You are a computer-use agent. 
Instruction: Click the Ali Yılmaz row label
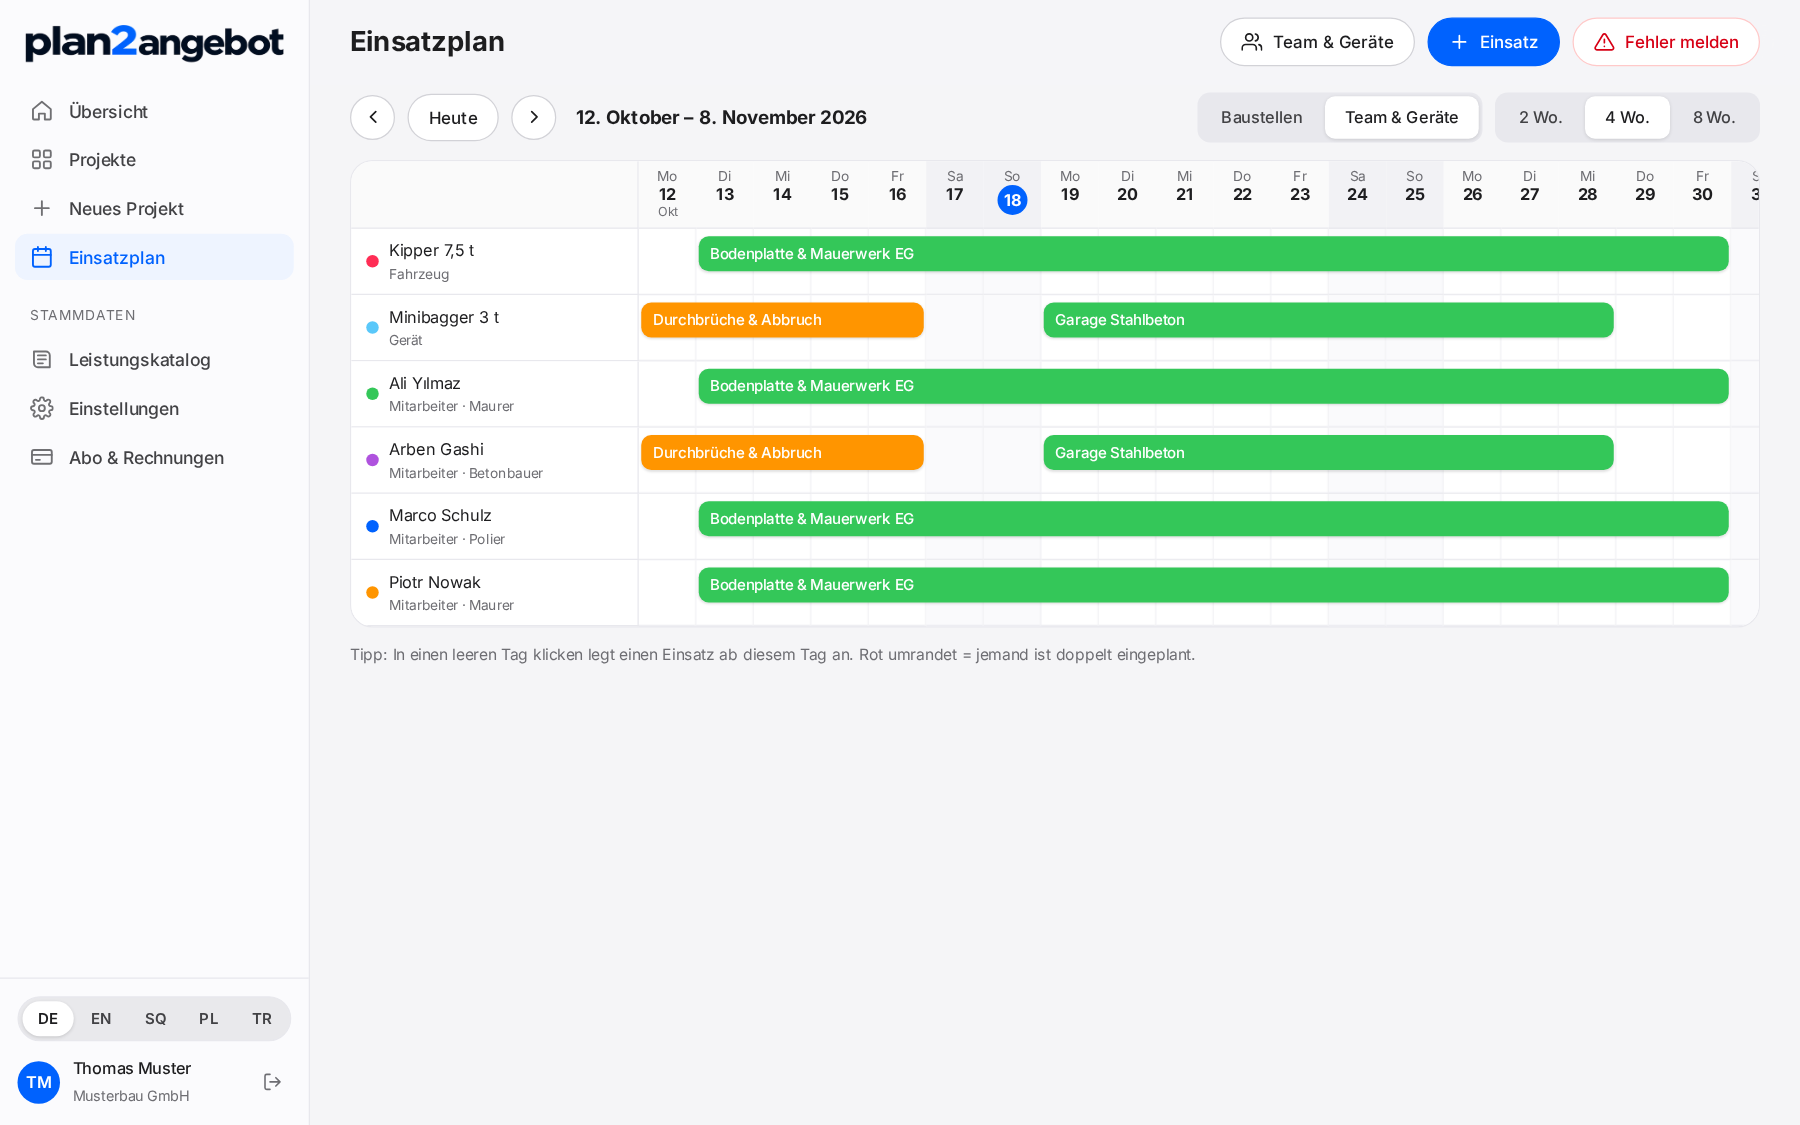pos(494,394)
